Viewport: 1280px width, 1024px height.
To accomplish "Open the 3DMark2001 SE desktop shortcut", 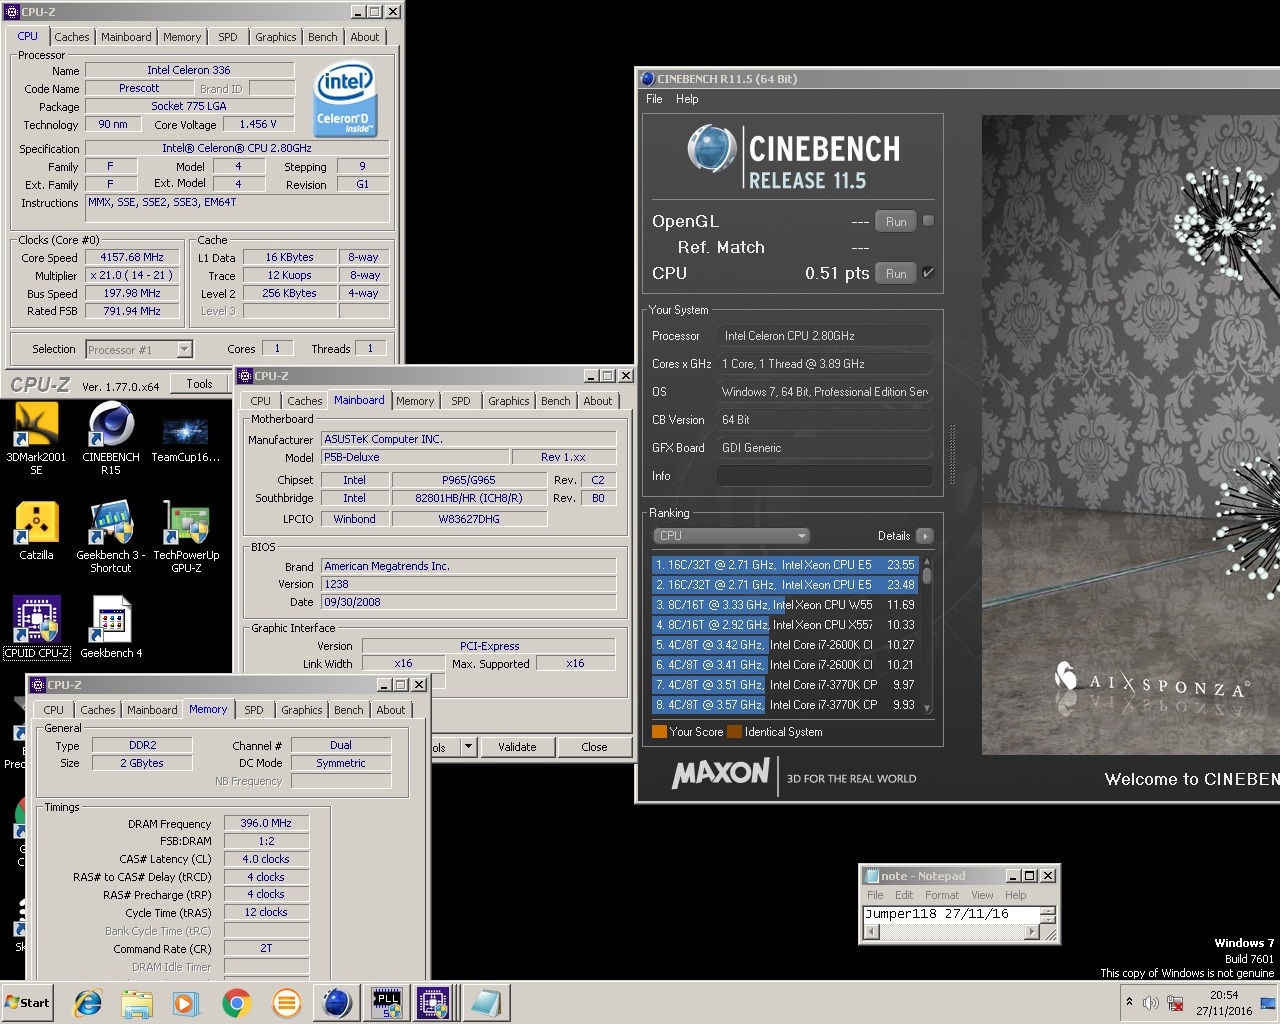I will coord(36,437).
